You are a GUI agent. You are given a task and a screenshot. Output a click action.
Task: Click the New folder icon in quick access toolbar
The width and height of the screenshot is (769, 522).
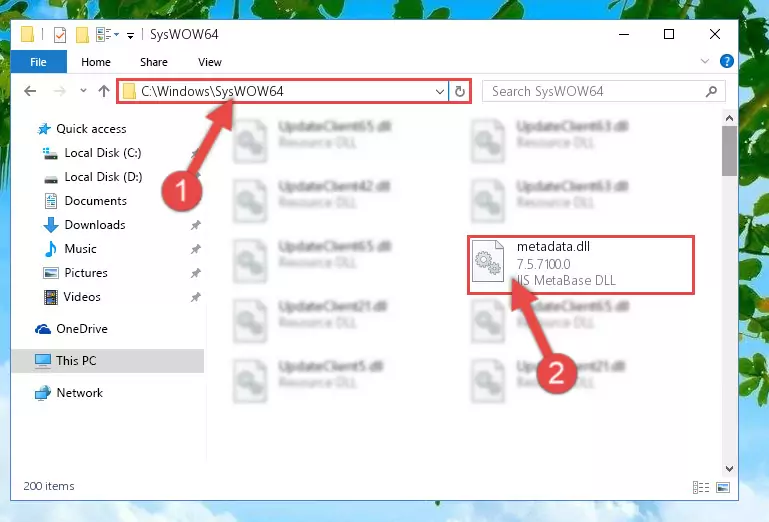(x=82, y=35)
